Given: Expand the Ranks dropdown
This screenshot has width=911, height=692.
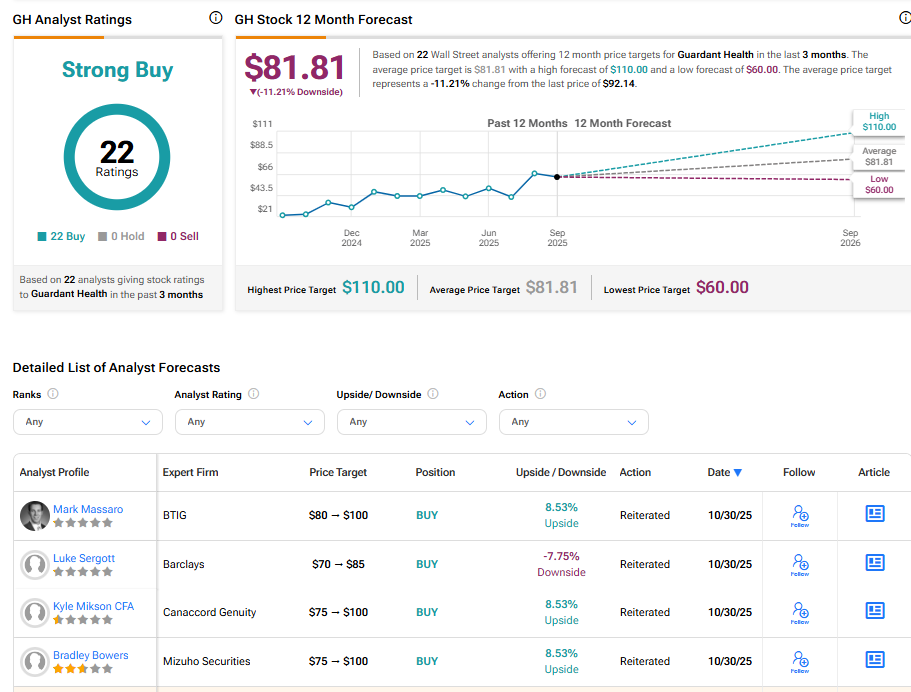Looking at the screenshot, I should 88,422.
